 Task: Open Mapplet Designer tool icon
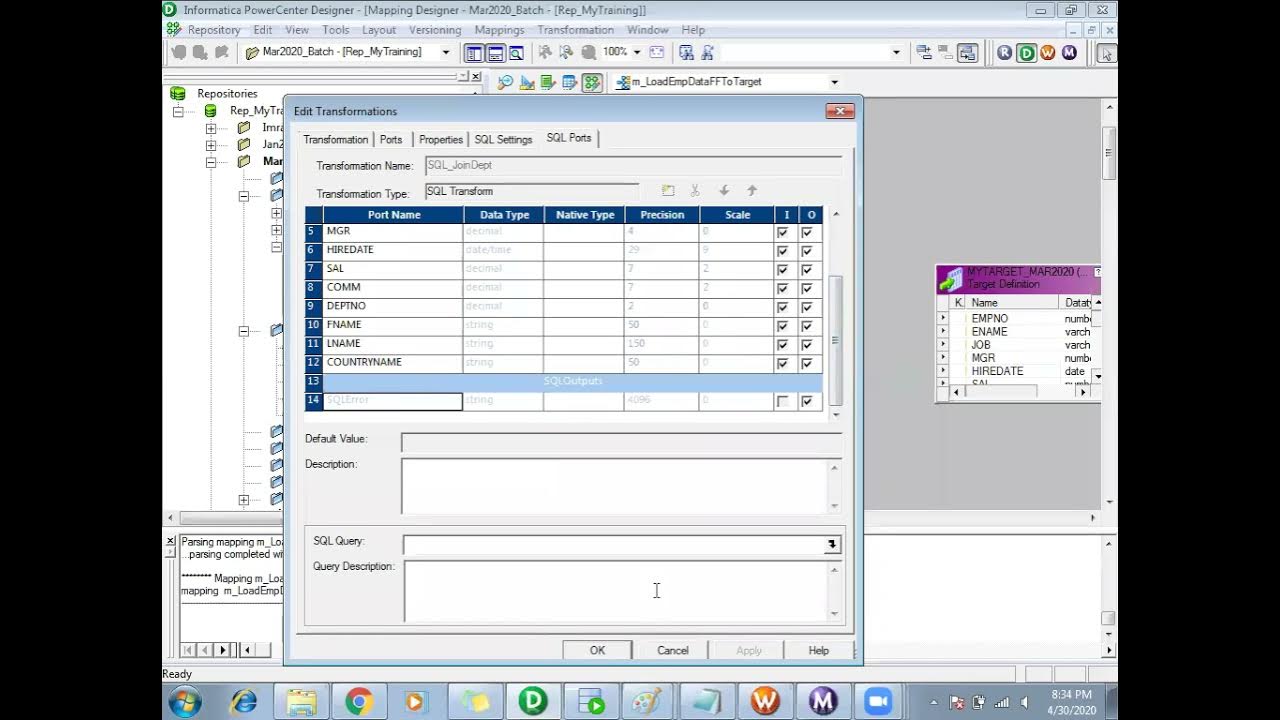pos(570,82)
